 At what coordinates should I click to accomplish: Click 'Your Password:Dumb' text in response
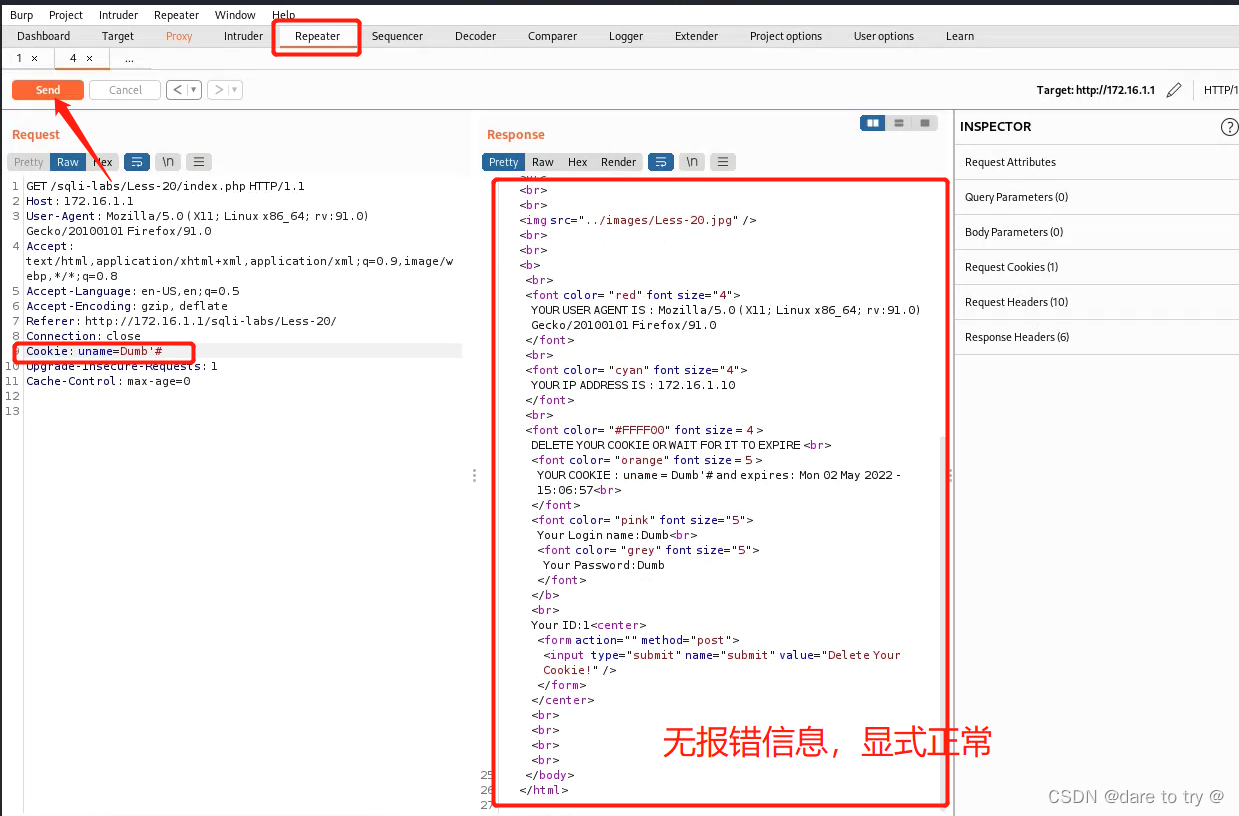(x=604, y=565)
